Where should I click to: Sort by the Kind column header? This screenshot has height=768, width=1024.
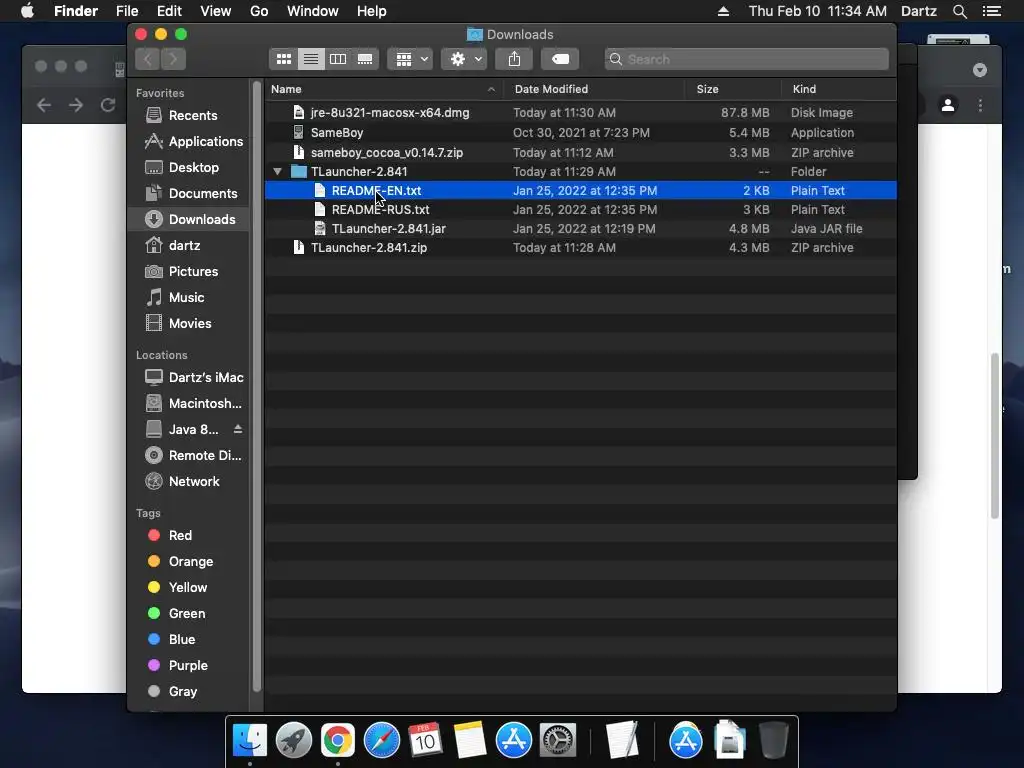[x=839, y=89]
